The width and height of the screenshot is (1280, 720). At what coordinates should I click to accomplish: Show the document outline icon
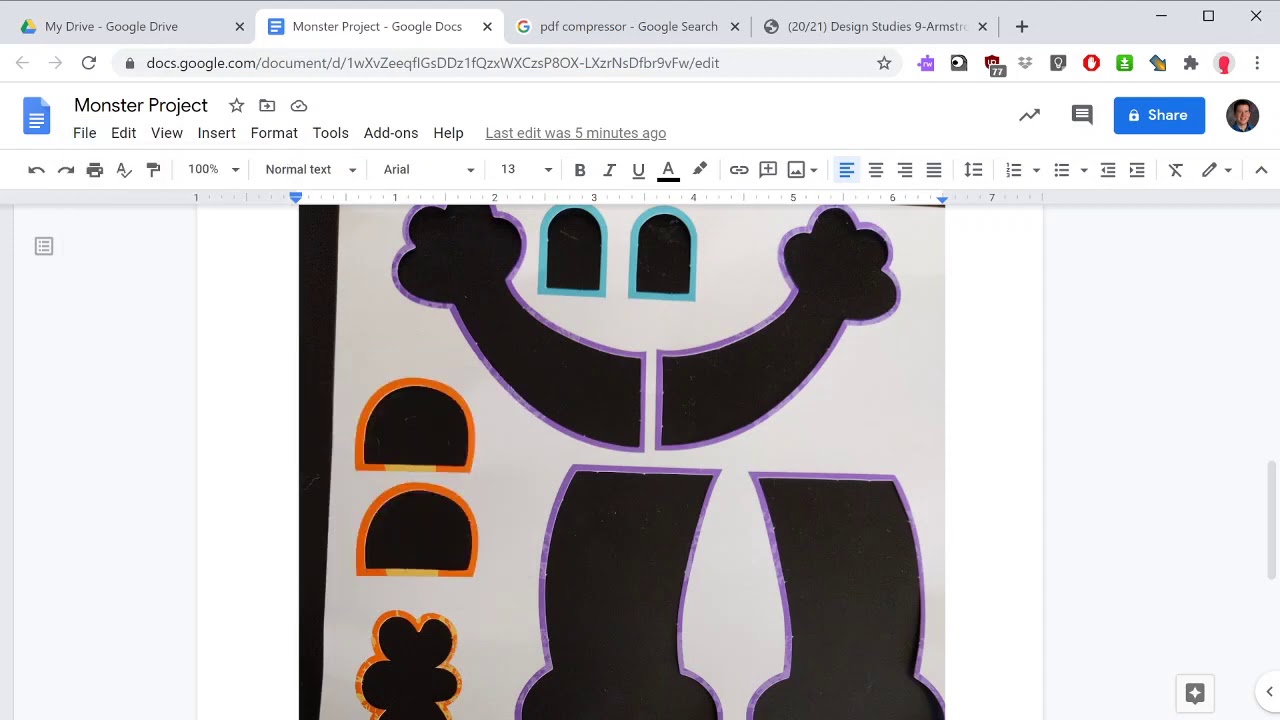[x=44, y=246]
